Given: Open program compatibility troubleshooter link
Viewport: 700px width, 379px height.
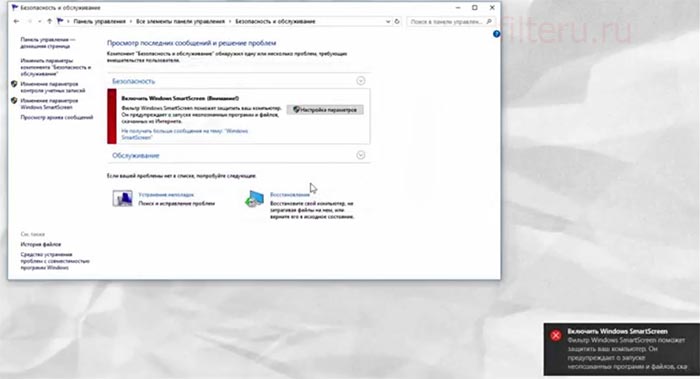Looking at the screenshot, I should [x=55, y=261].
